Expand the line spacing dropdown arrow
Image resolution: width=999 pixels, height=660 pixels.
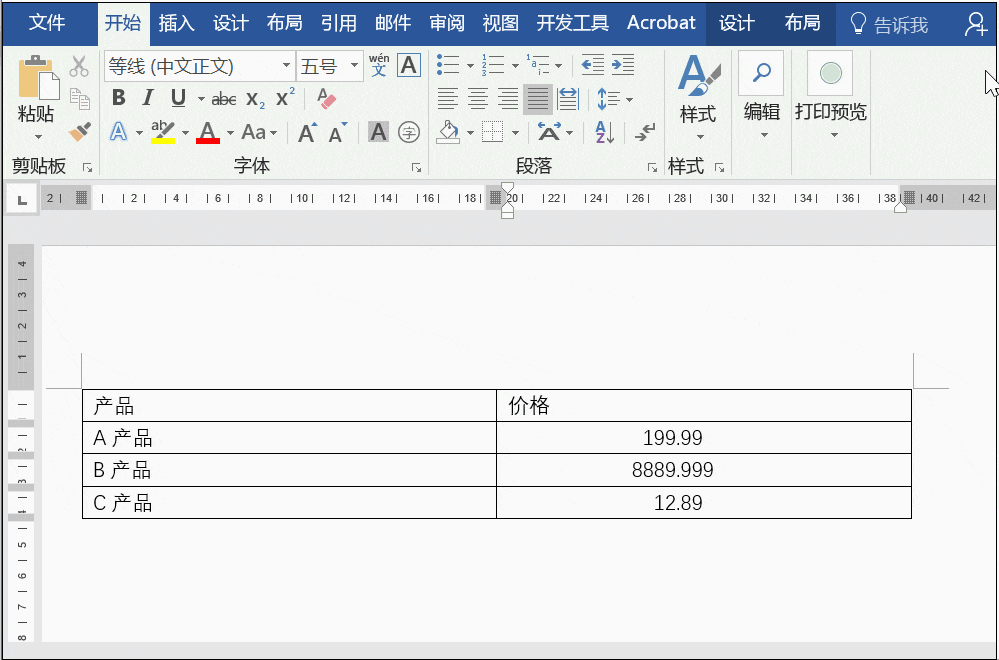(x=629, y=99)
